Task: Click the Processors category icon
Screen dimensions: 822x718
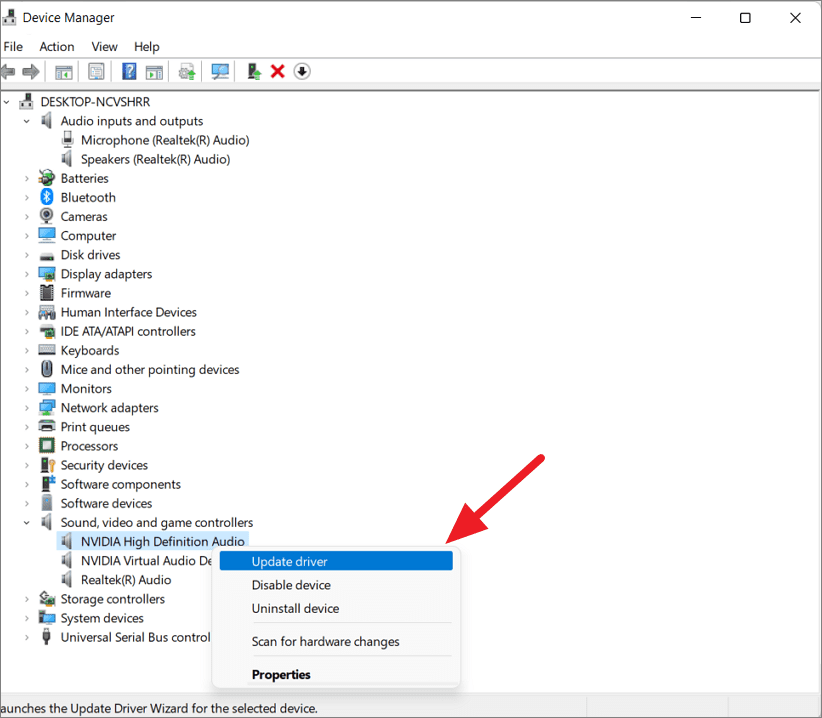Action: click(x=47, y=445)
